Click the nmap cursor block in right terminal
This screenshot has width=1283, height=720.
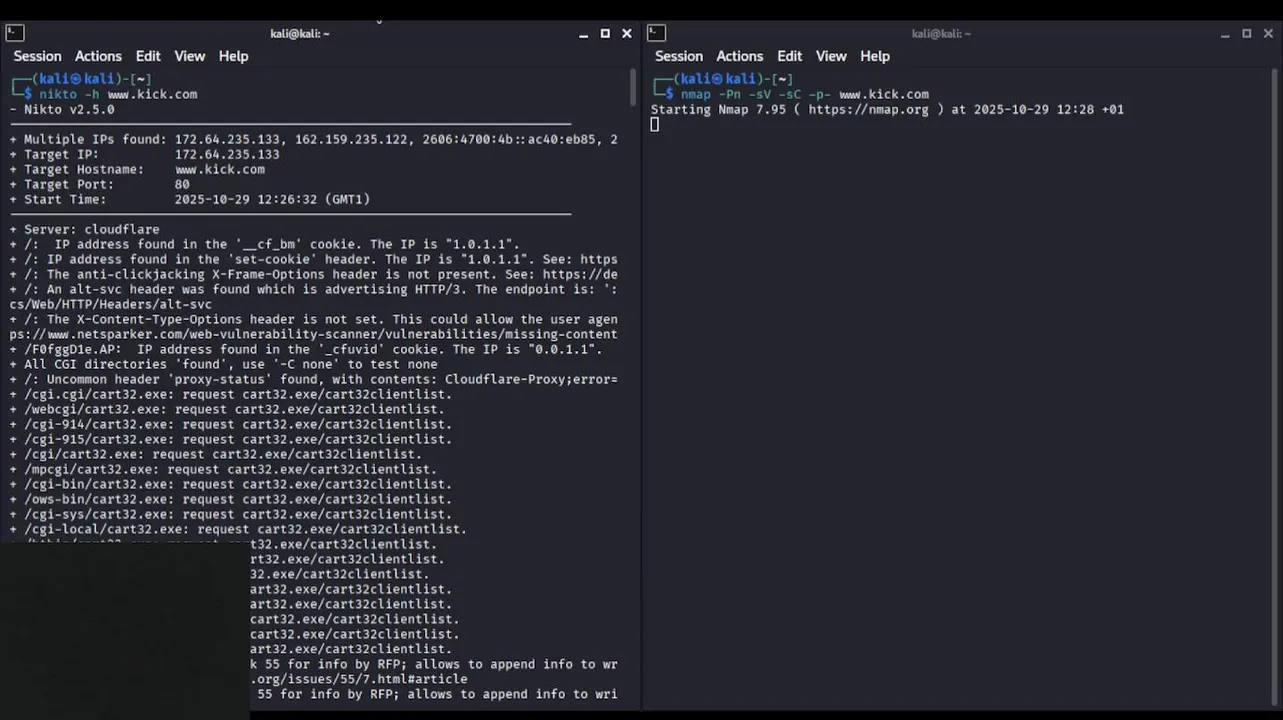tap(655, 124)
